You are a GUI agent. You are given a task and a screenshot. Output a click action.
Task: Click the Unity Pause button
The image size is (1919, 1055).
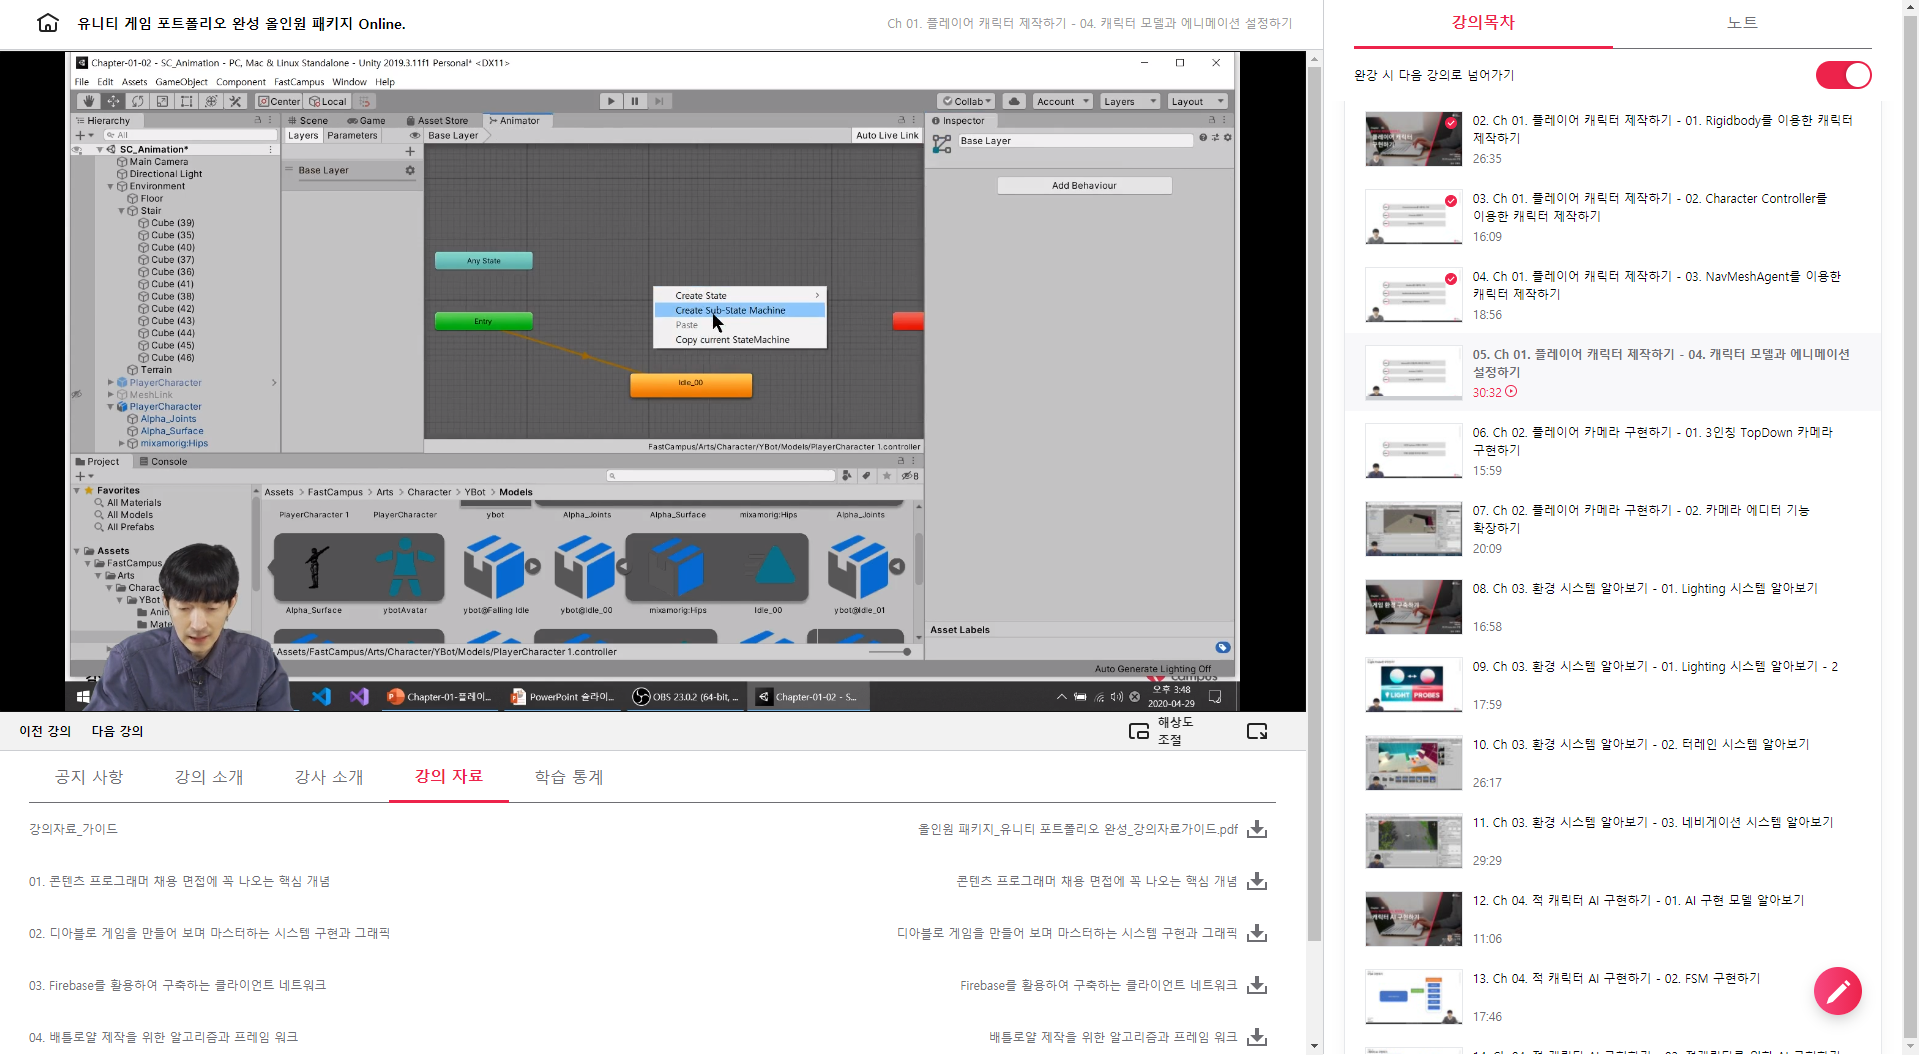(635, 101)
